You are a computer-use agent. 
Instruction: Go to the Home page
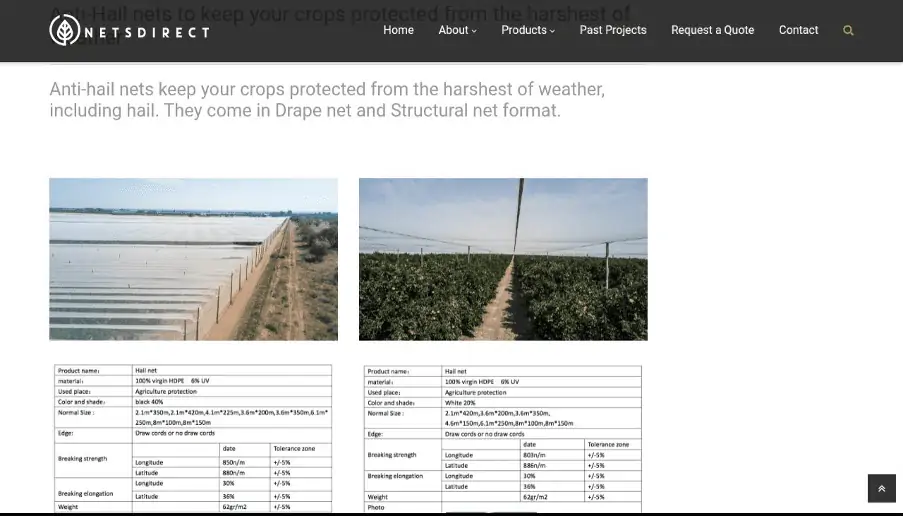[x=398, y=30]
